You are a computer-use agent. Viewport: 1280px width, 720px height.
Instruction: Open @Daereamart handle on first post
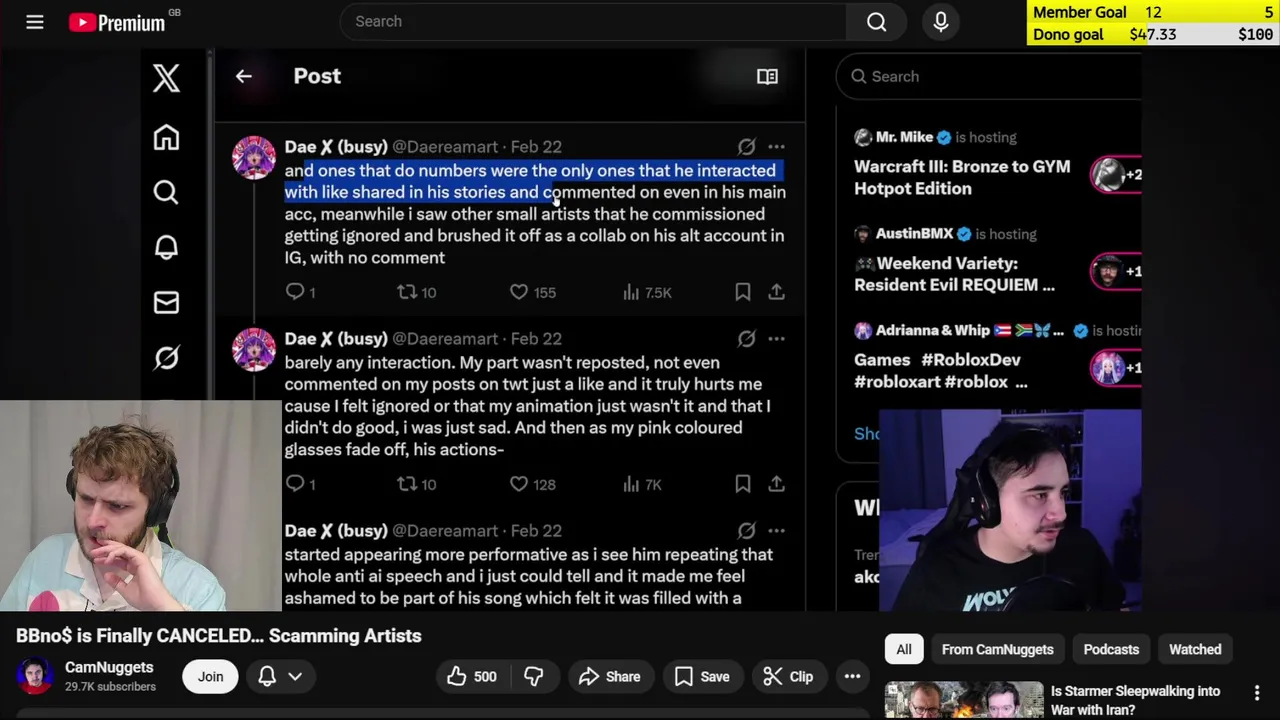pos(445,146)
